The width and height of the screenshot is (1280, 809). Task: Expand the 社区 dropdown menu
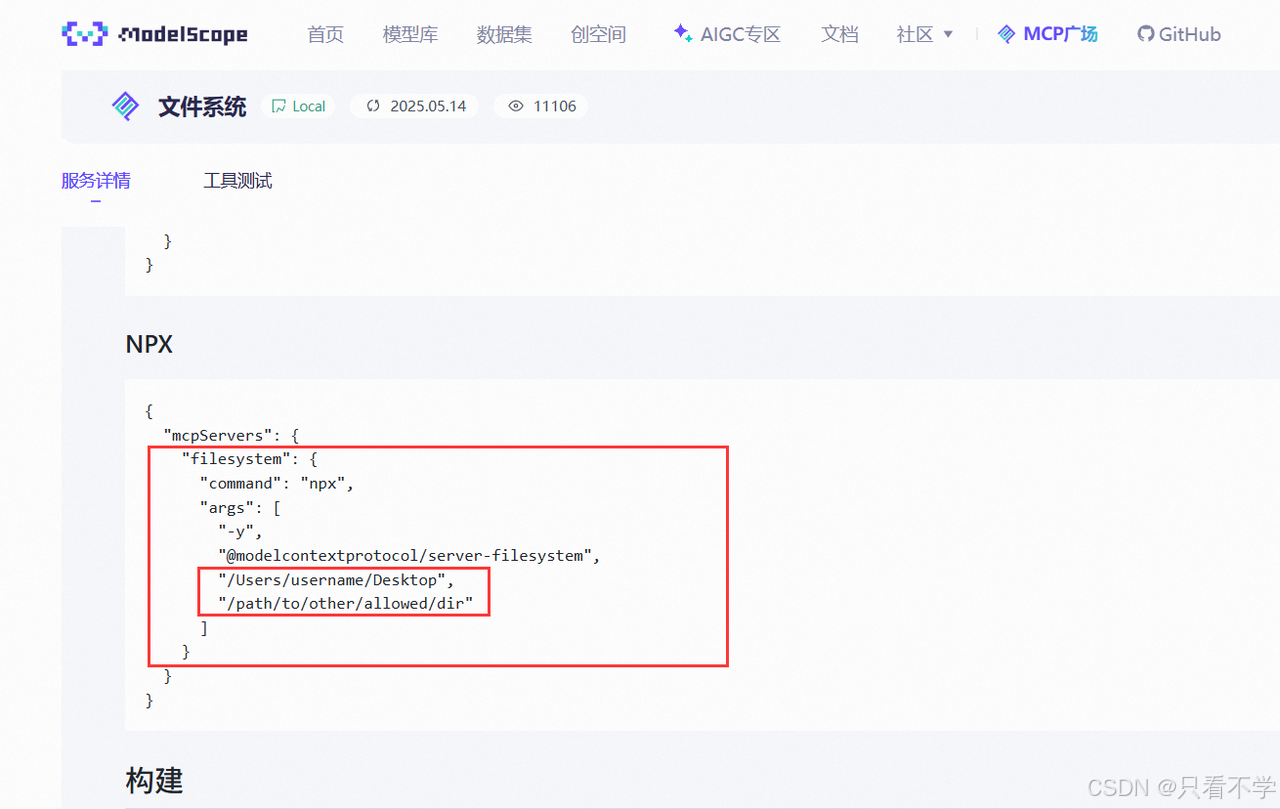[x=925, y=34]
